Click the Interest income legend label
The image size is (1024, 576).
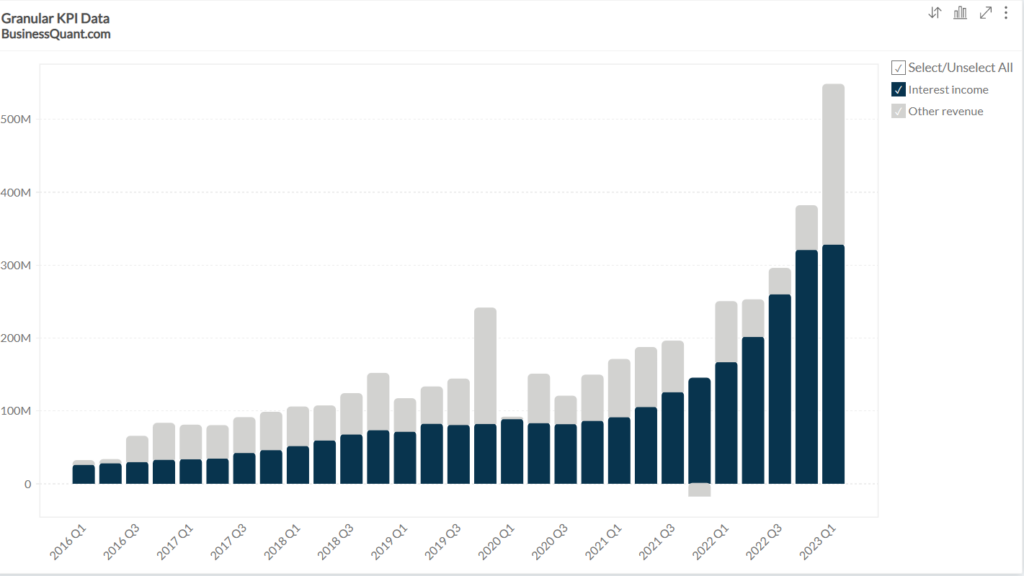point(950,89)
